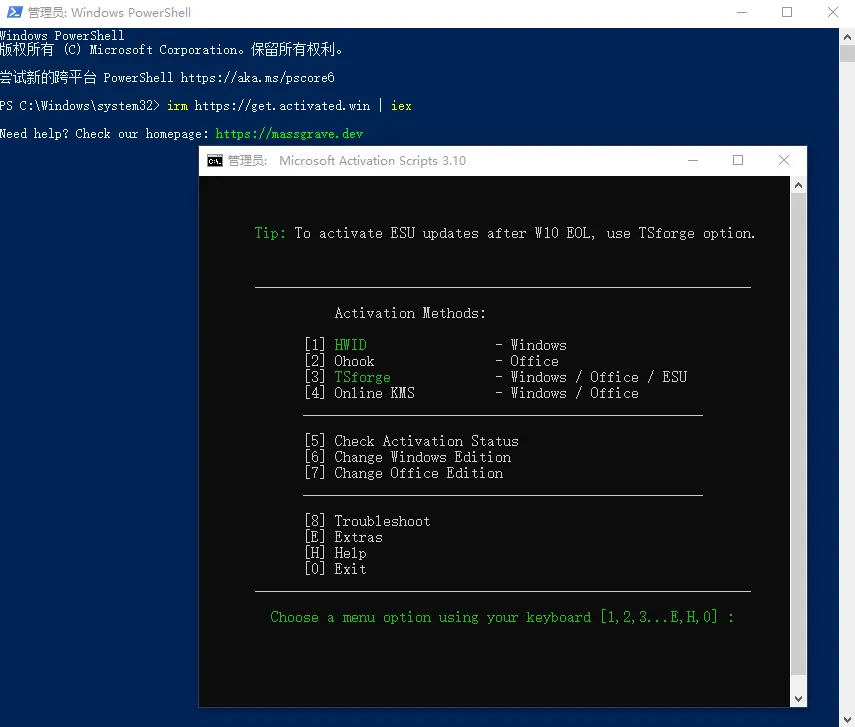Click the 'PS C:\Windows\system32>' prompt

click(x=80, y=106)
